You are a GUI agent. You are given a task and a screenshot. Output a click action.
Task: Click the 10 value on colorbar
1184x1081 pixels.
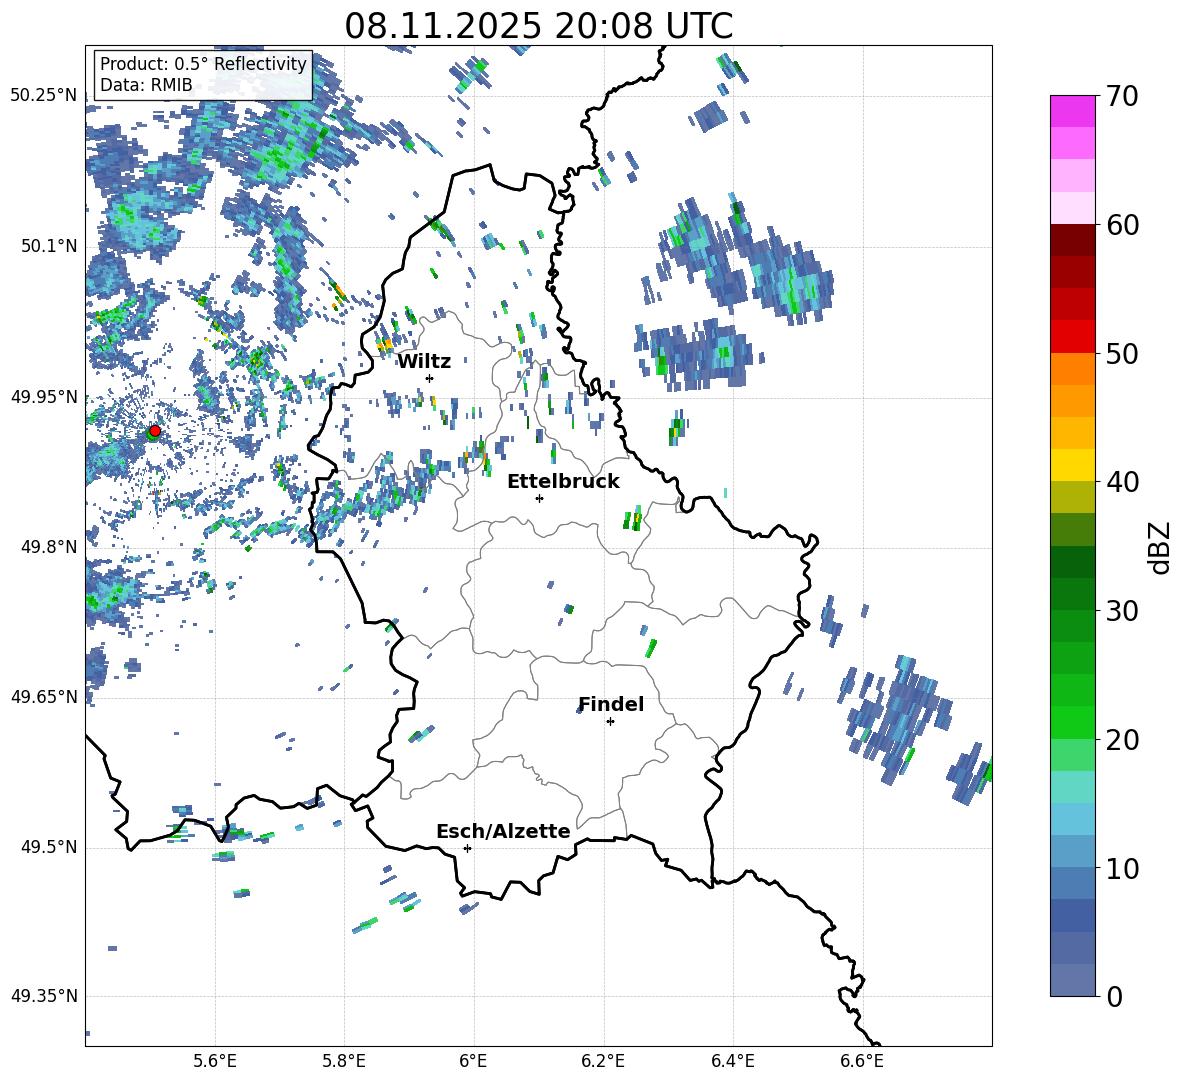(1122, 868)
